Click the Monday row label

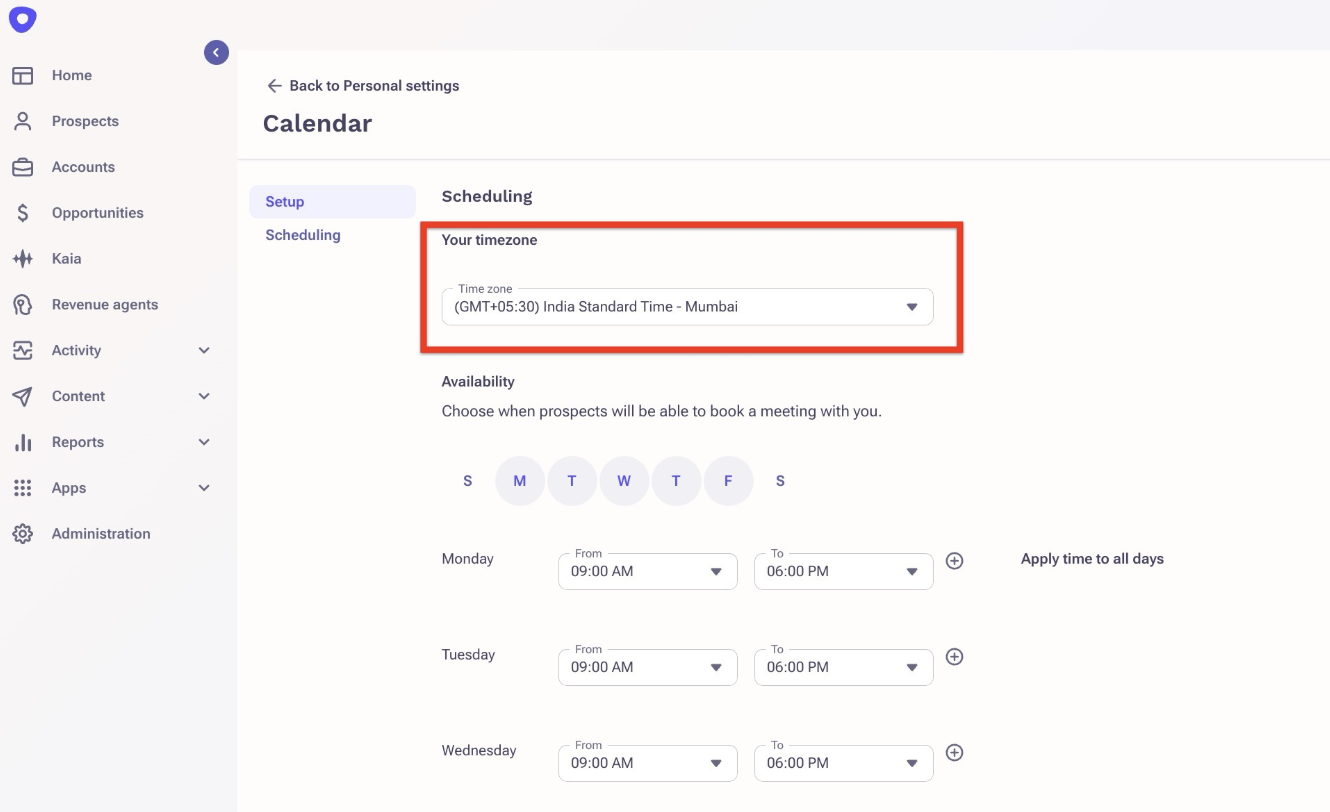point(468,559)
